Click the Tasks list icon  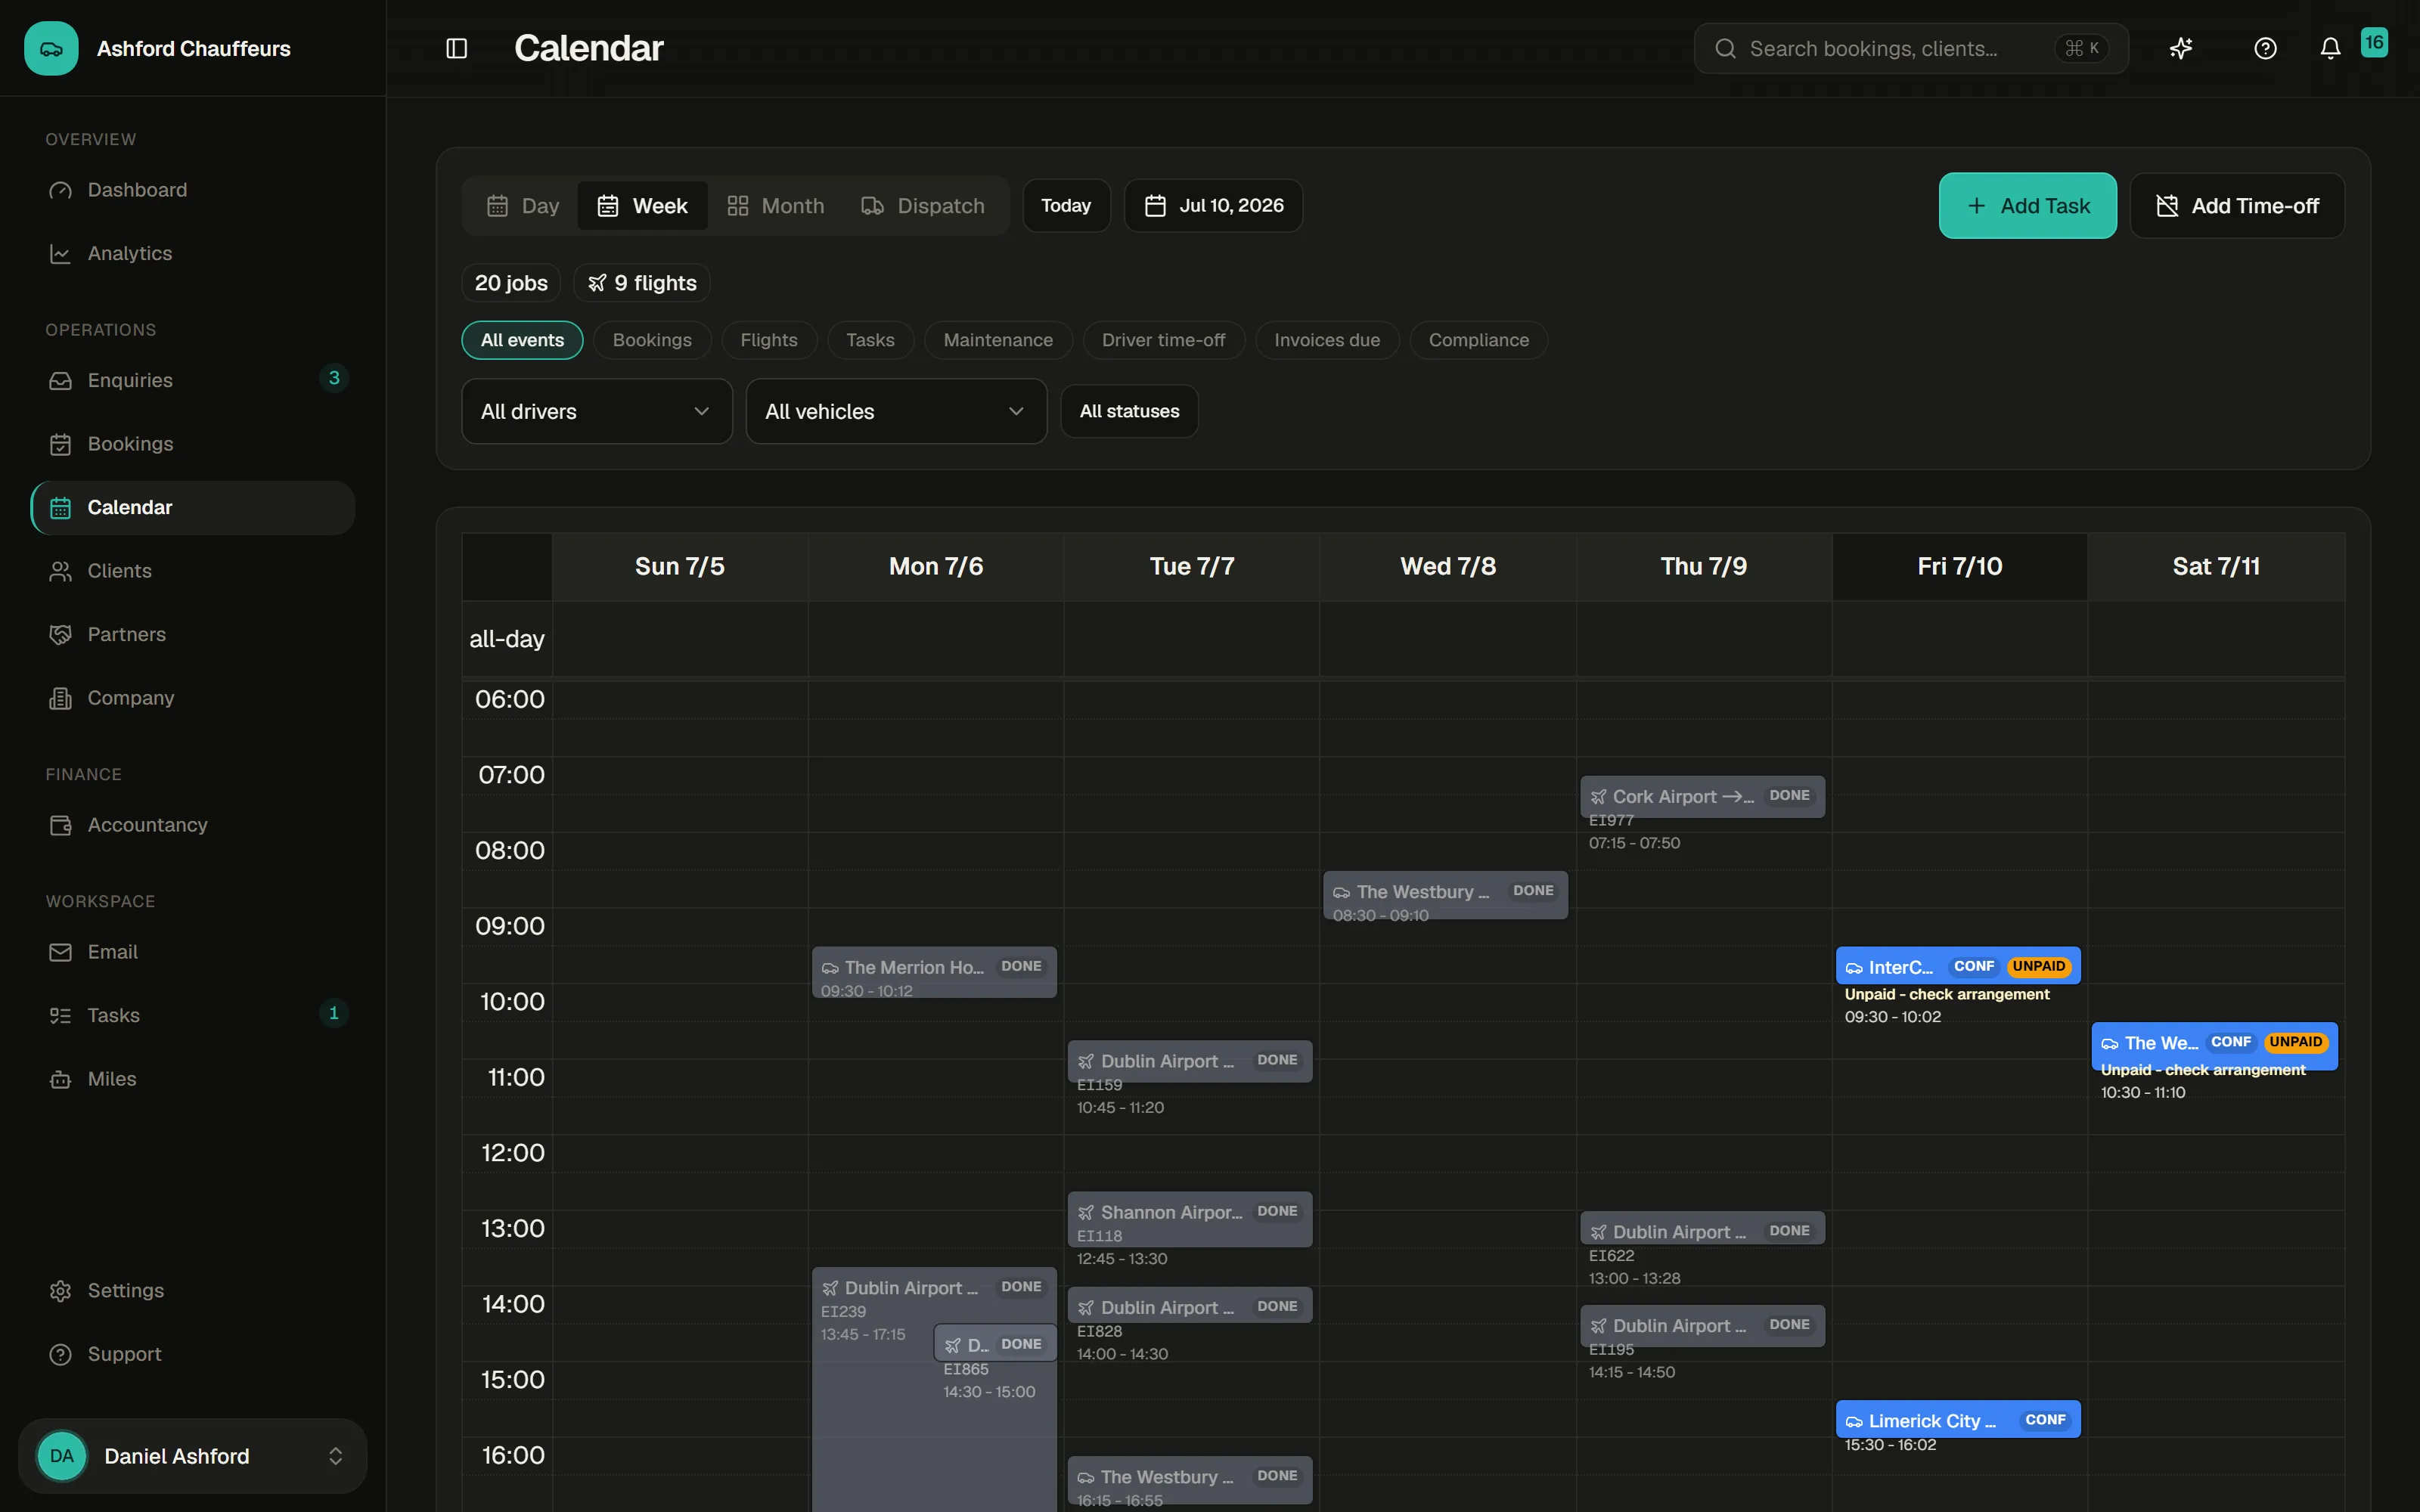pyautogui.click(x=60, y=1016)
